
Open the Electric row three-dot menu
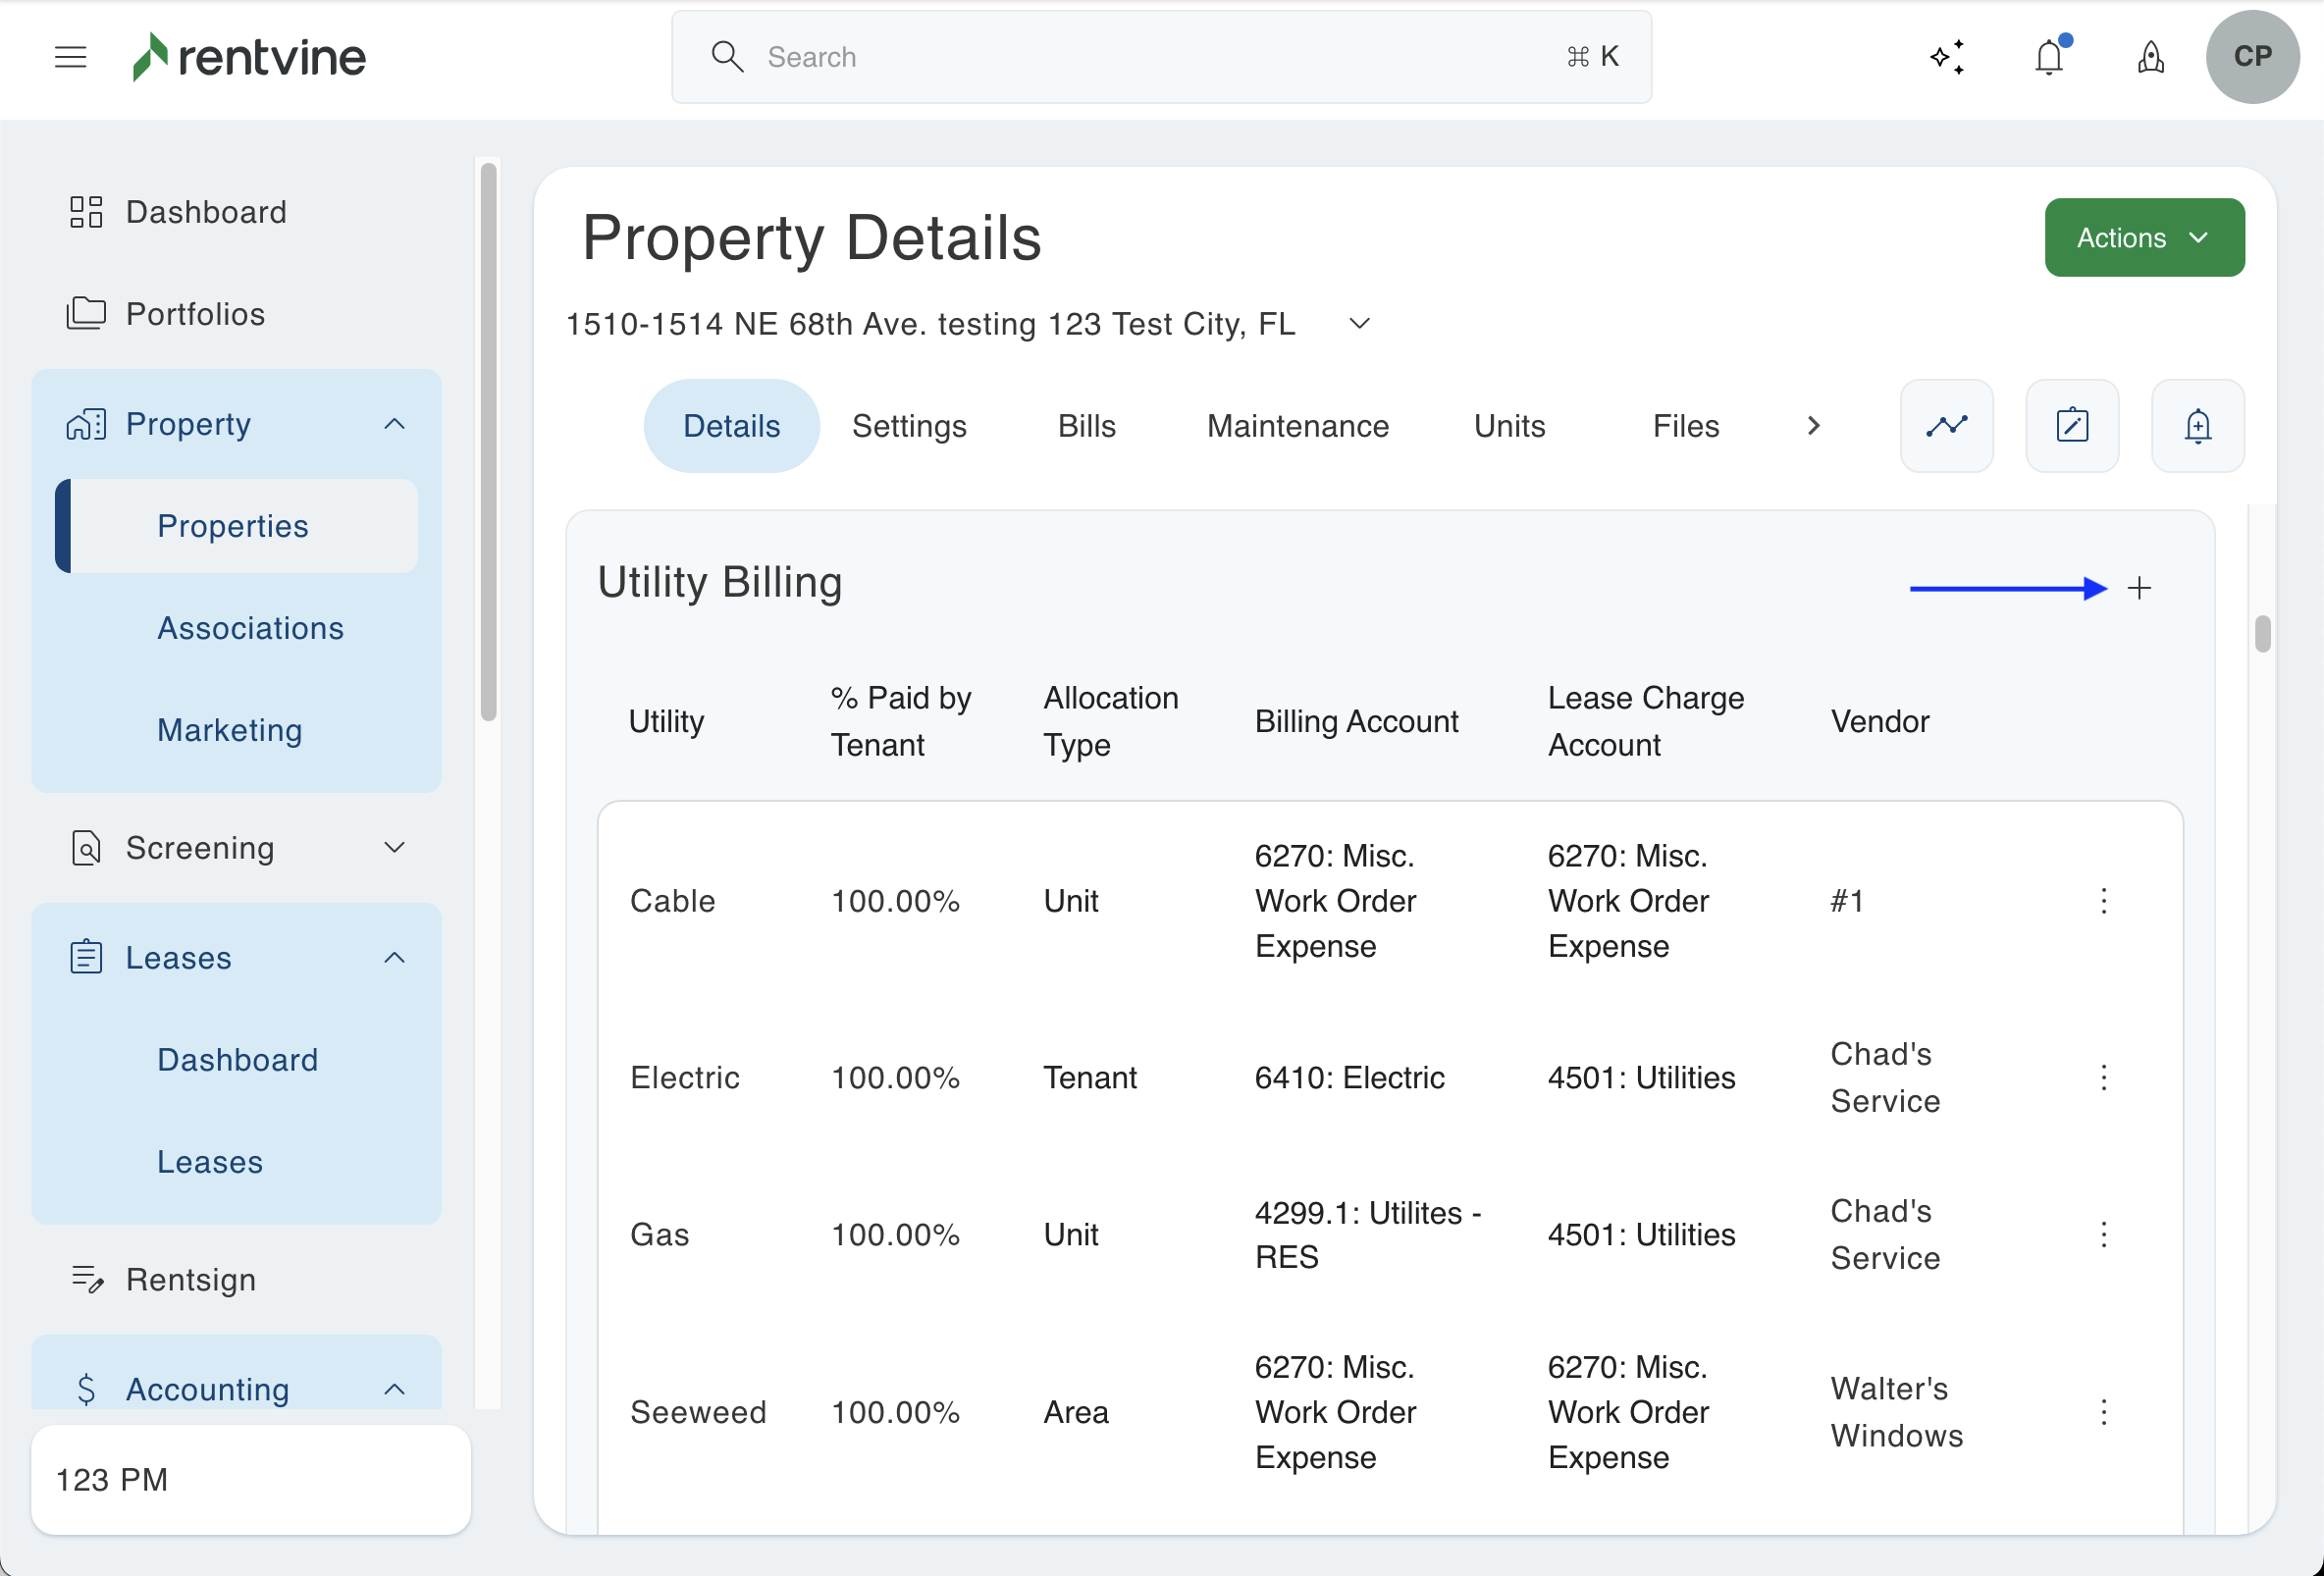pos(2103,1078)
